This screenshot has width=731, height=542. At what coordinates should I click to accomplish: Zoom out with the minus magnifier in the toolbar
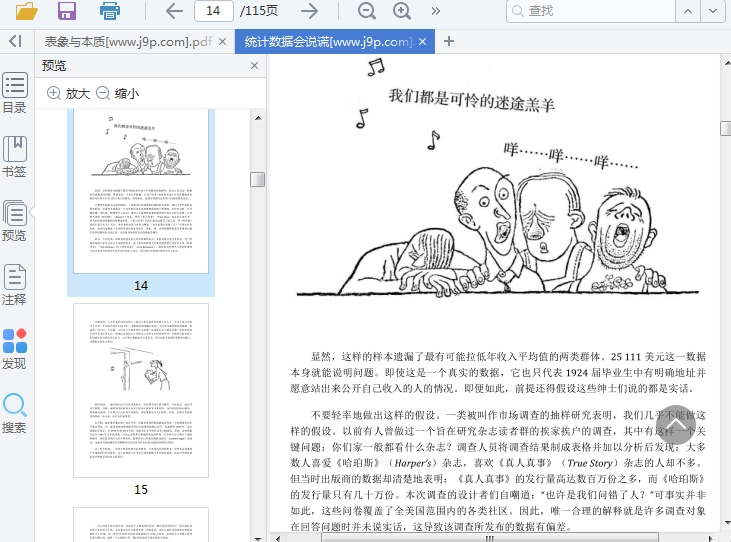tap(367, 11)
